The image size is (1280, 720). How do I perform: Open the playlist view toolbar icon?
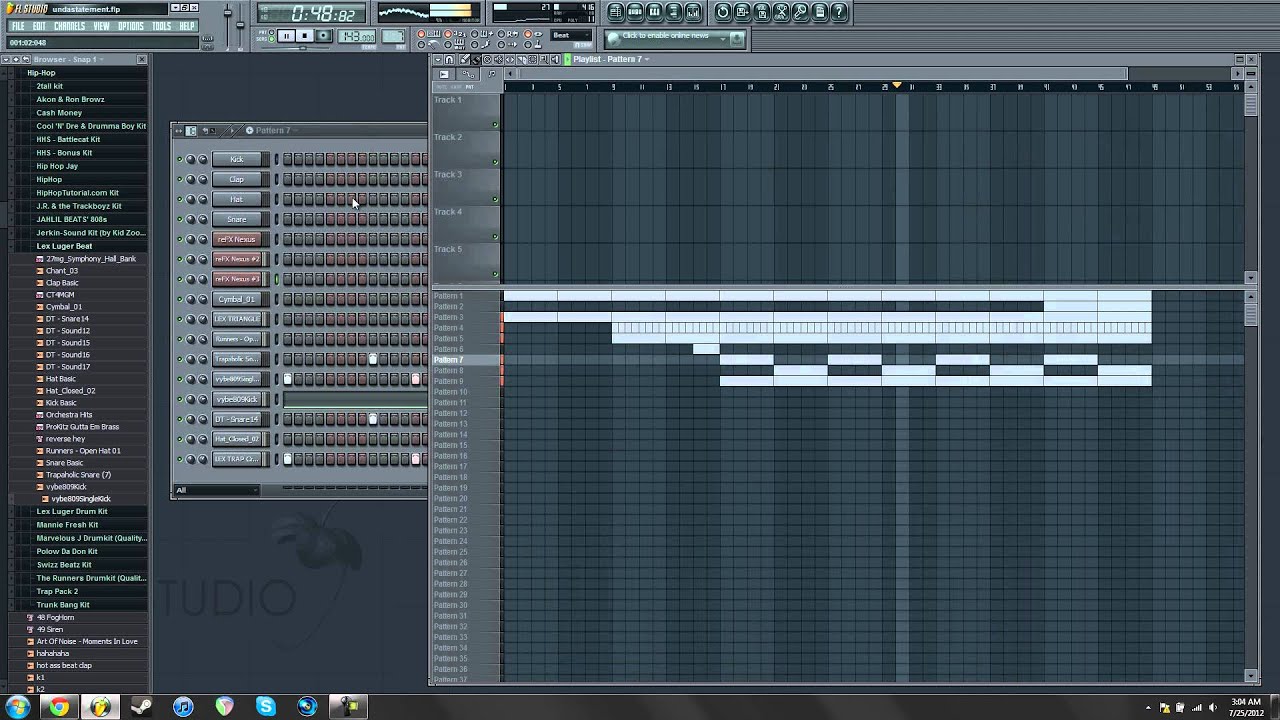(x=615, y=12)
